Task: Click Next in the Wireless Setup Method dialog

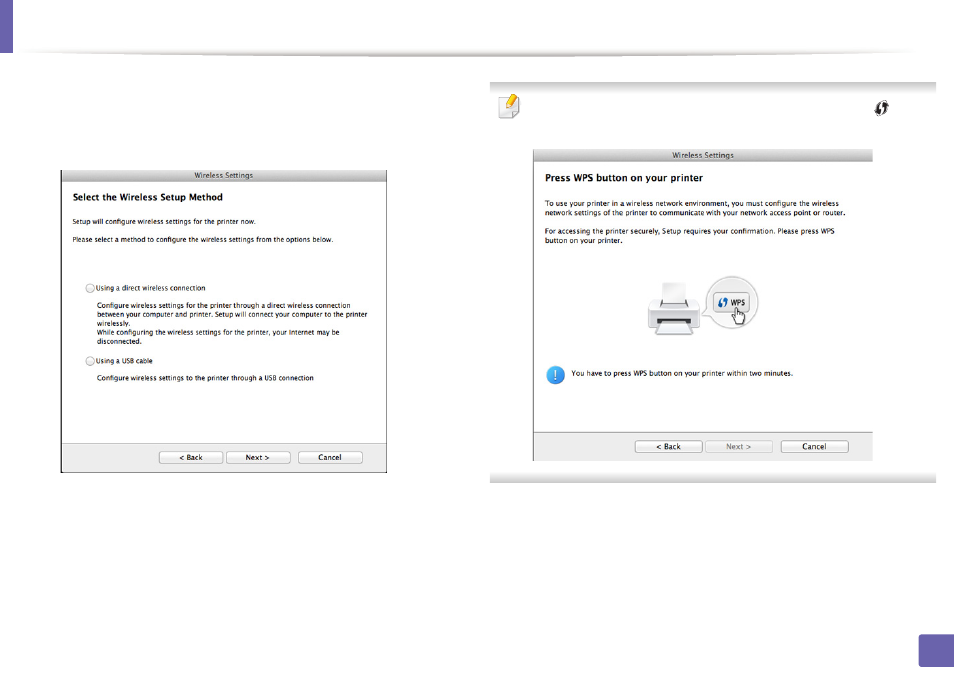Action: click(x=258, y=457)
